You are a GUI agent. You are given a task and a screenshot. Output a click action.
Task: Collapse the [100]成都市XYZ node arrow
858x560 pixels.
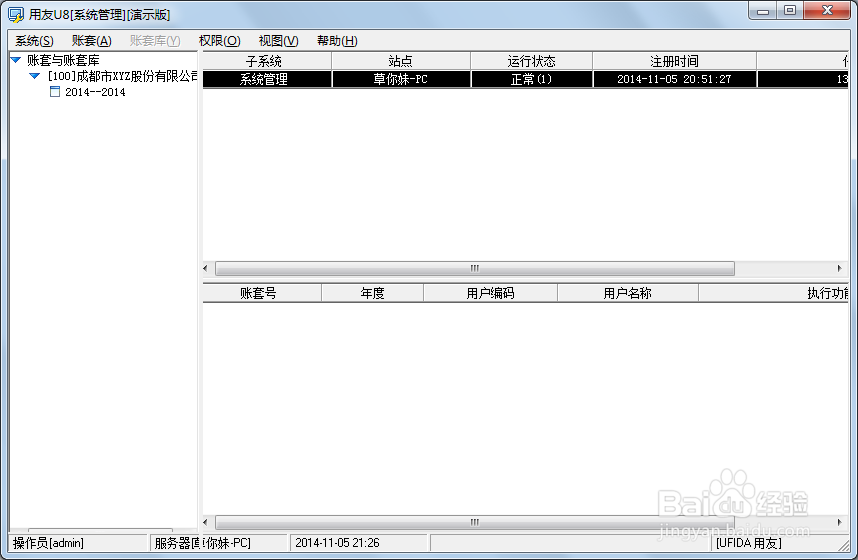34,76
